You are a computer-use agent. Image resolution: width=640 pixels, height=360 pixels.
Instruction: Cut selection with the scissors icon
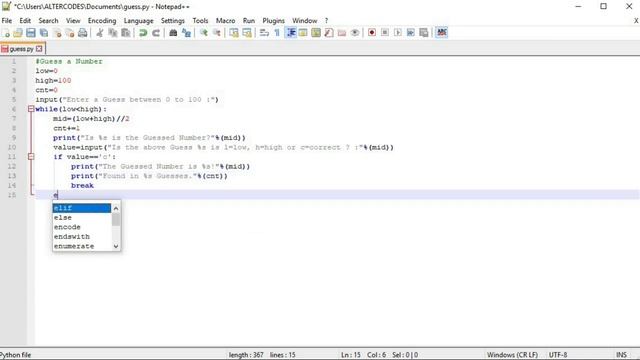pyautogui.click(x=100, y=33)
